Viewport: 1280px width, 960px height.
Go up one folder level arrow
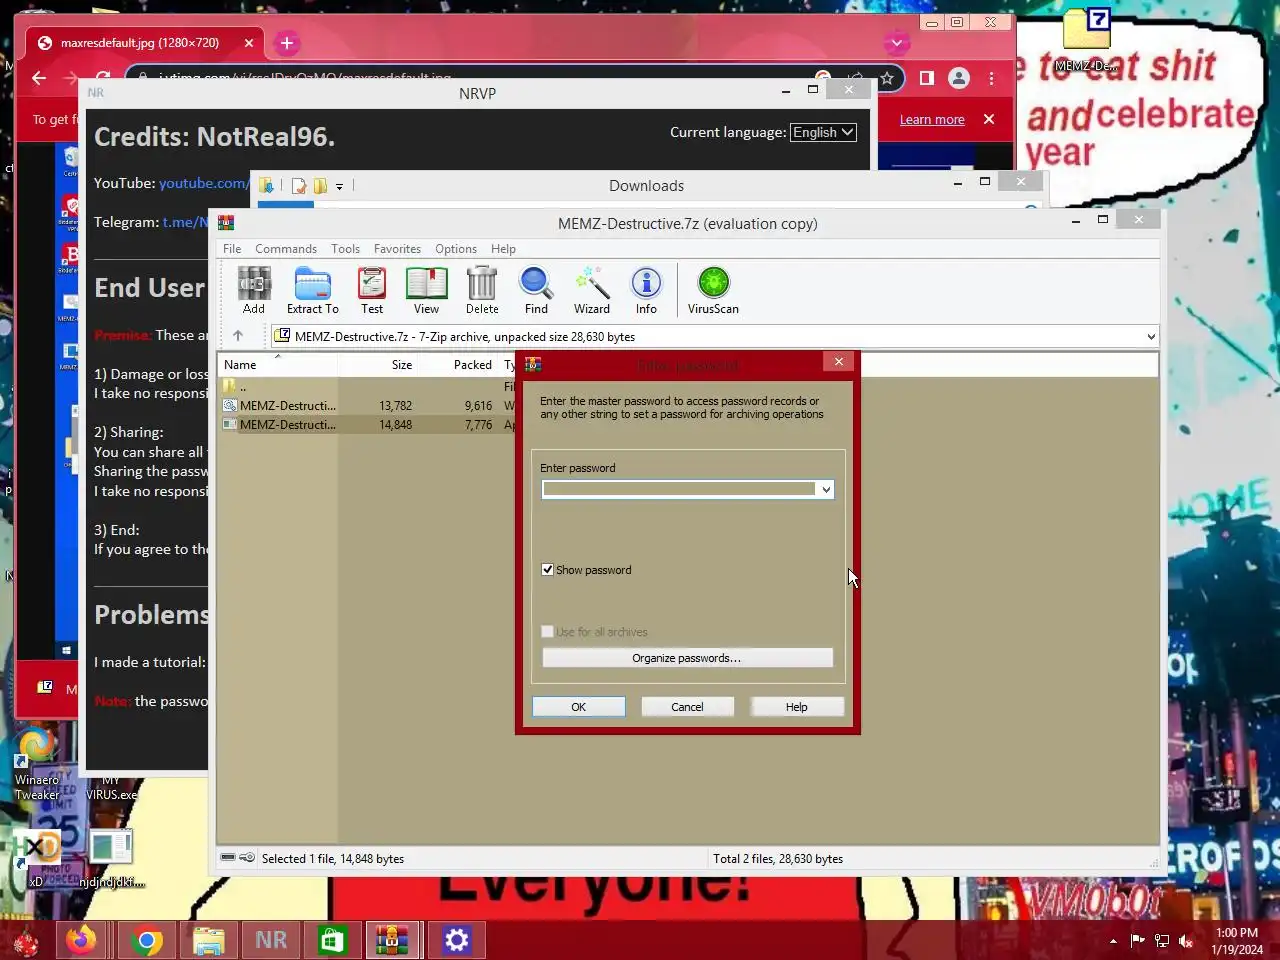pyautogui.click(x=238, y=336)
